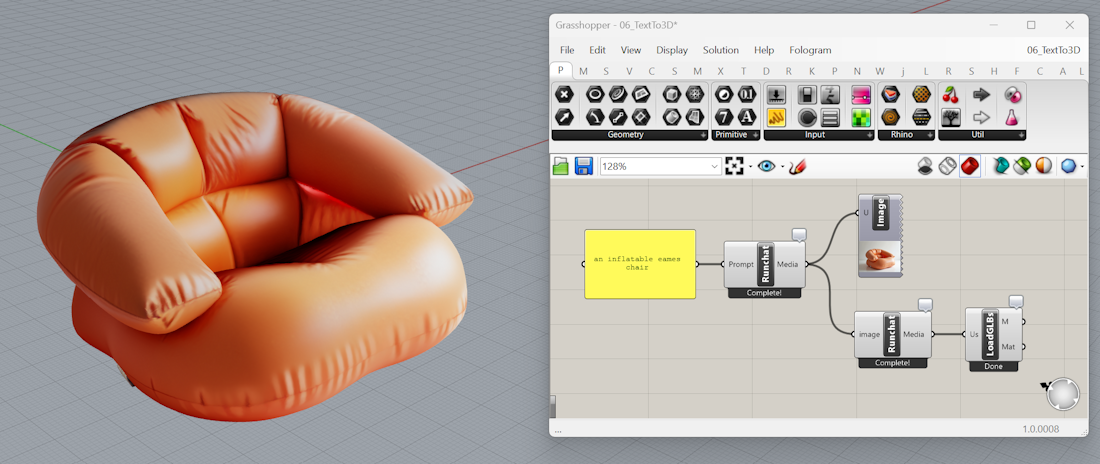Image resolution: width=1100 pixels, height=464 pixels.
Task: Open named views eye icon
Action: click(766, 166)
